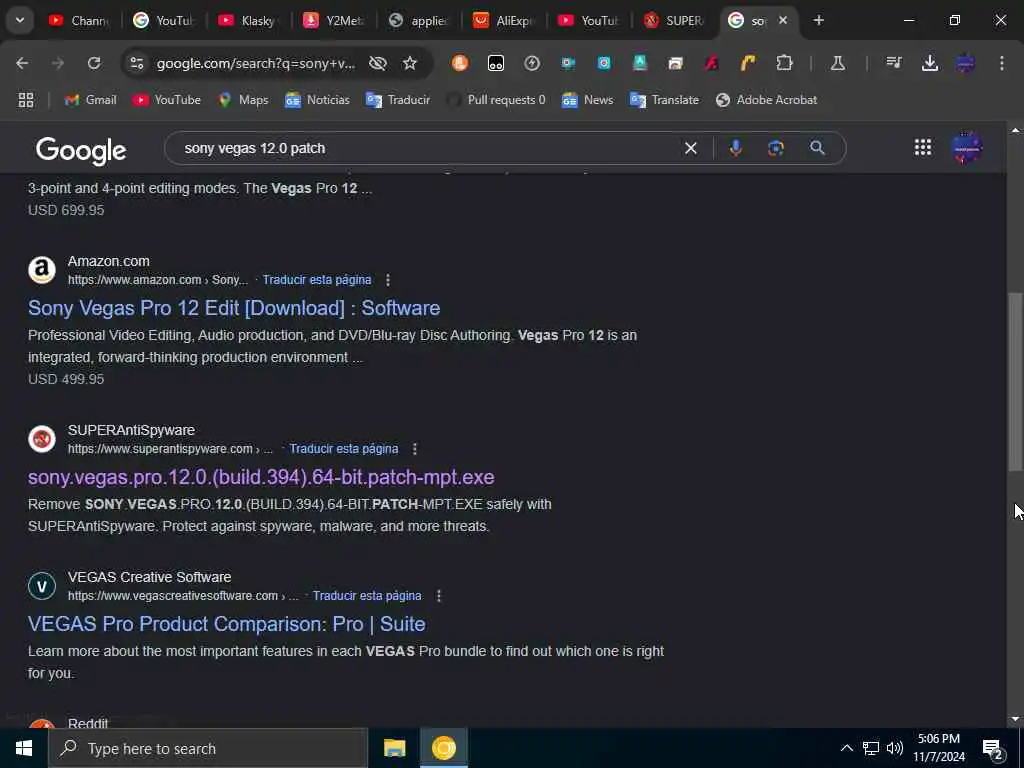Click the page vertical scrollbar thumb
1024x768 pixels.
1015,381
